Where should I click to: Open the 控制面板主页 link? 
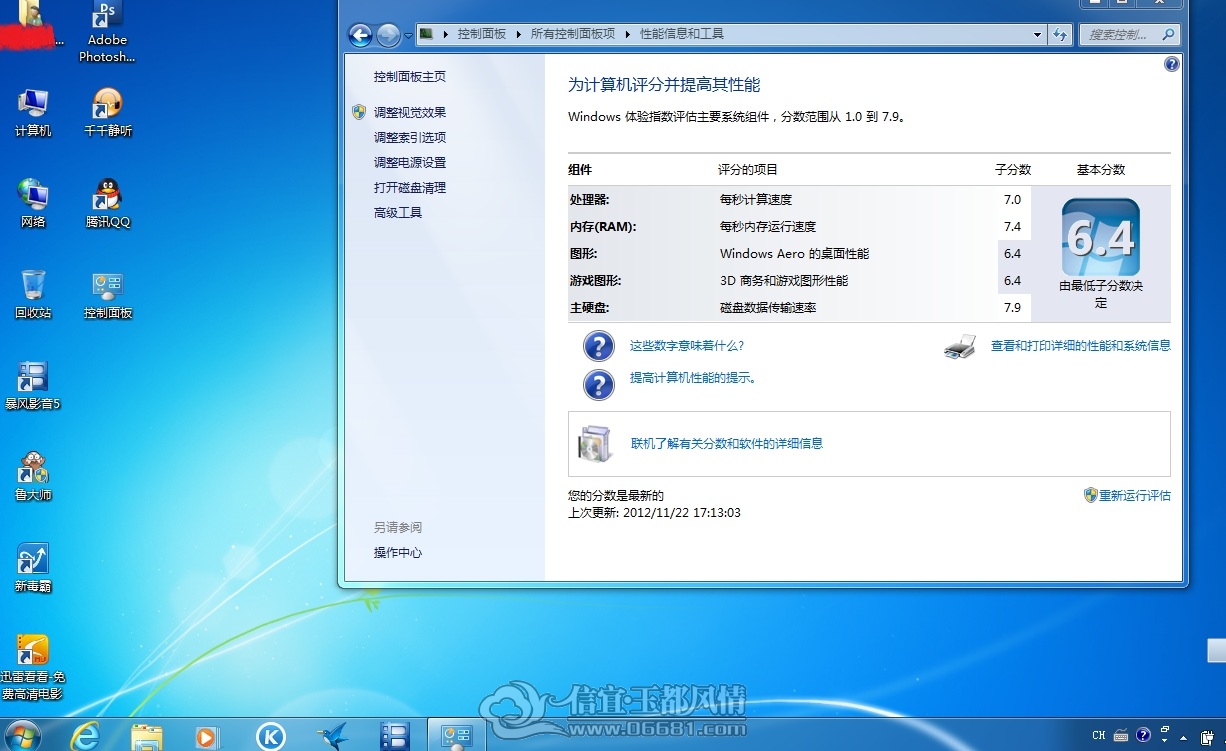pos(410,77)
